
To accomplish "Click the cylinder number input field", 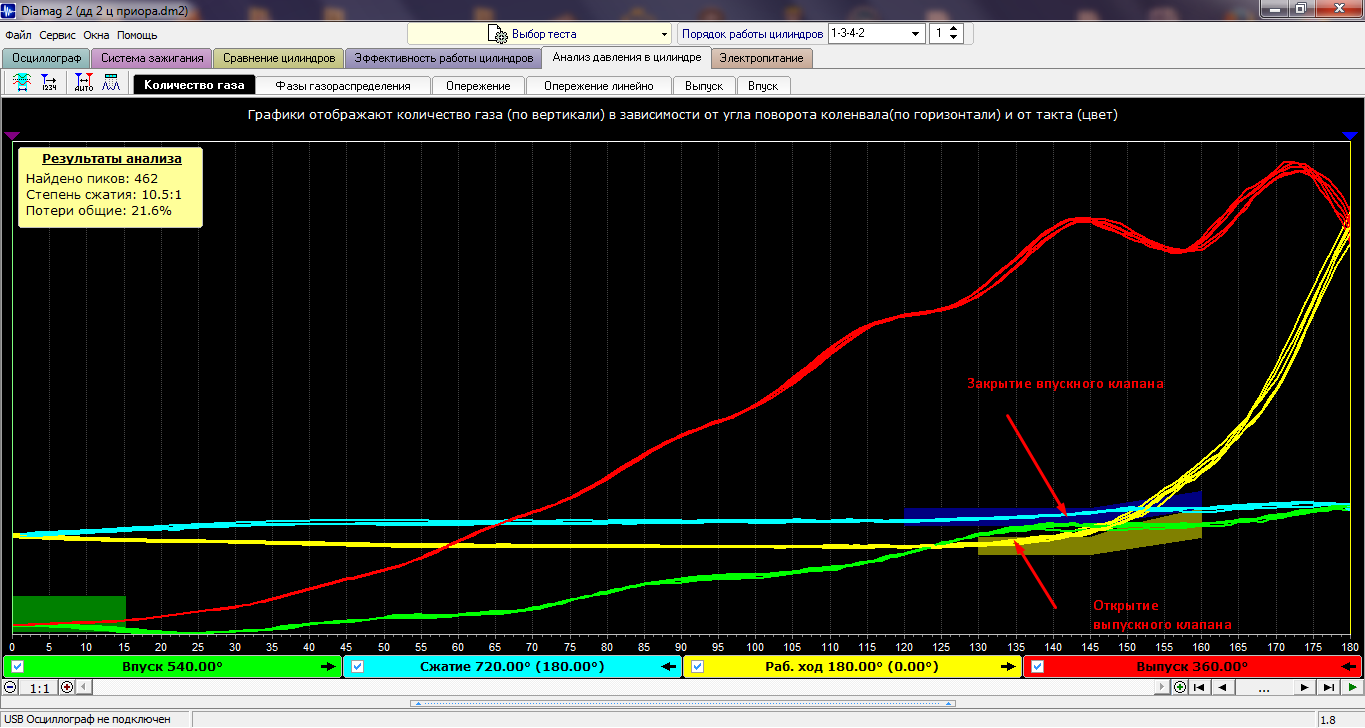I will pyautogui.click(x=938, y=33).
